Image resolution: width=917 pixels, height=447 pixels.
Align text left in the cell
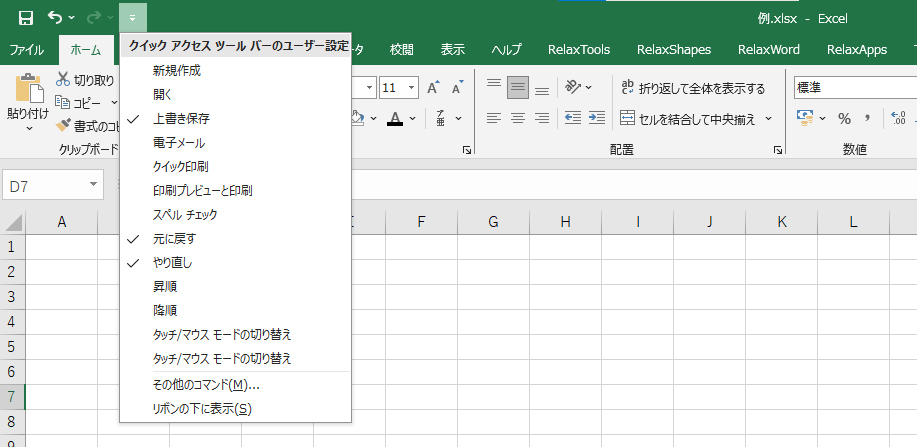click(x=494, y=119)
